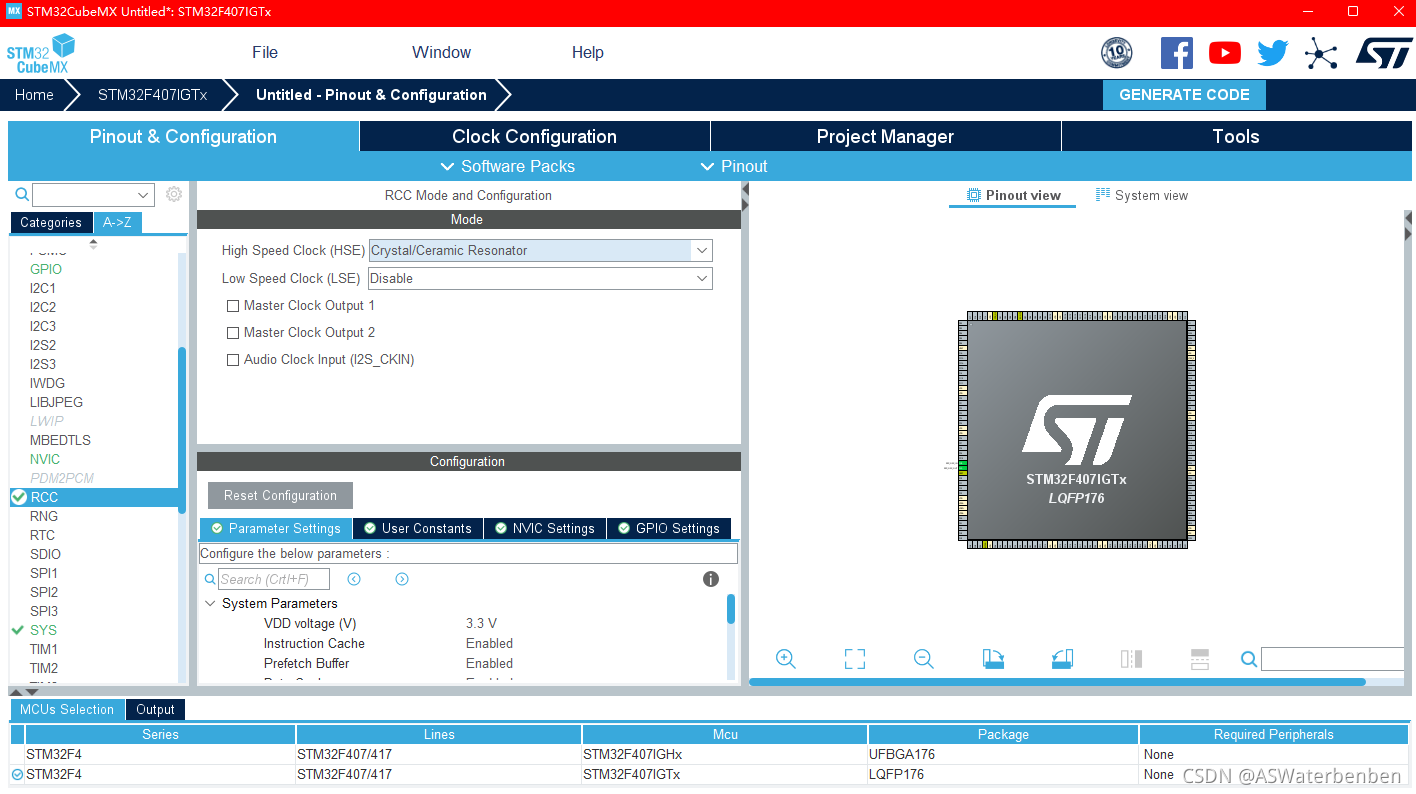This screenshot has height=794, width=1416.
Task: Zoom out of the pinout view
Action: coord(923,659)
